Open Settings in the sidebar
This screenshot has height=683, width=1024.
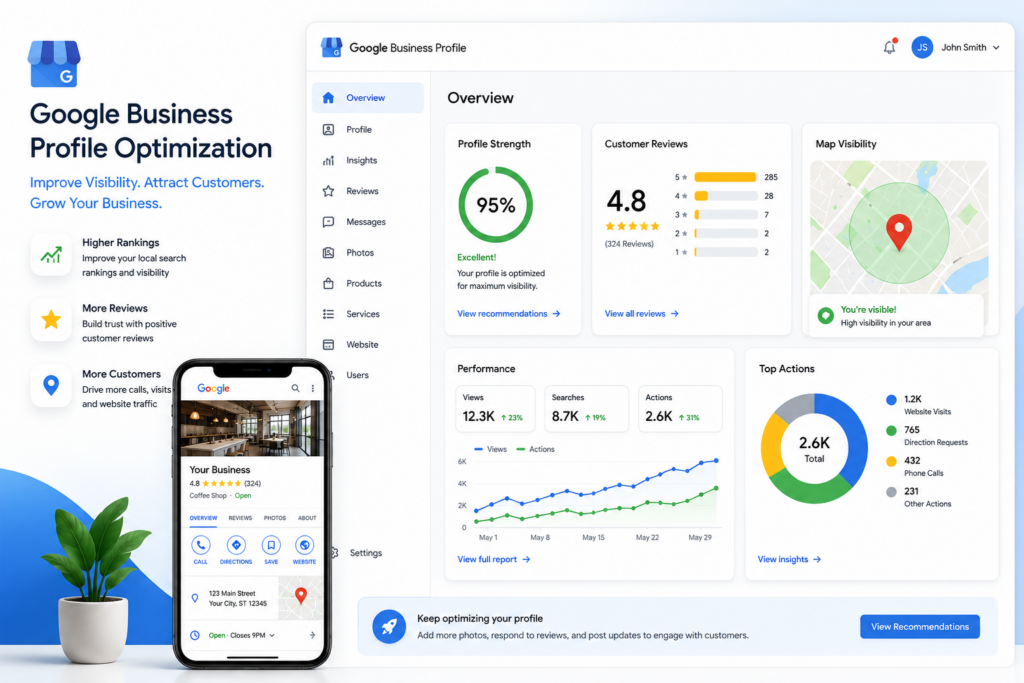coord(368,552)
